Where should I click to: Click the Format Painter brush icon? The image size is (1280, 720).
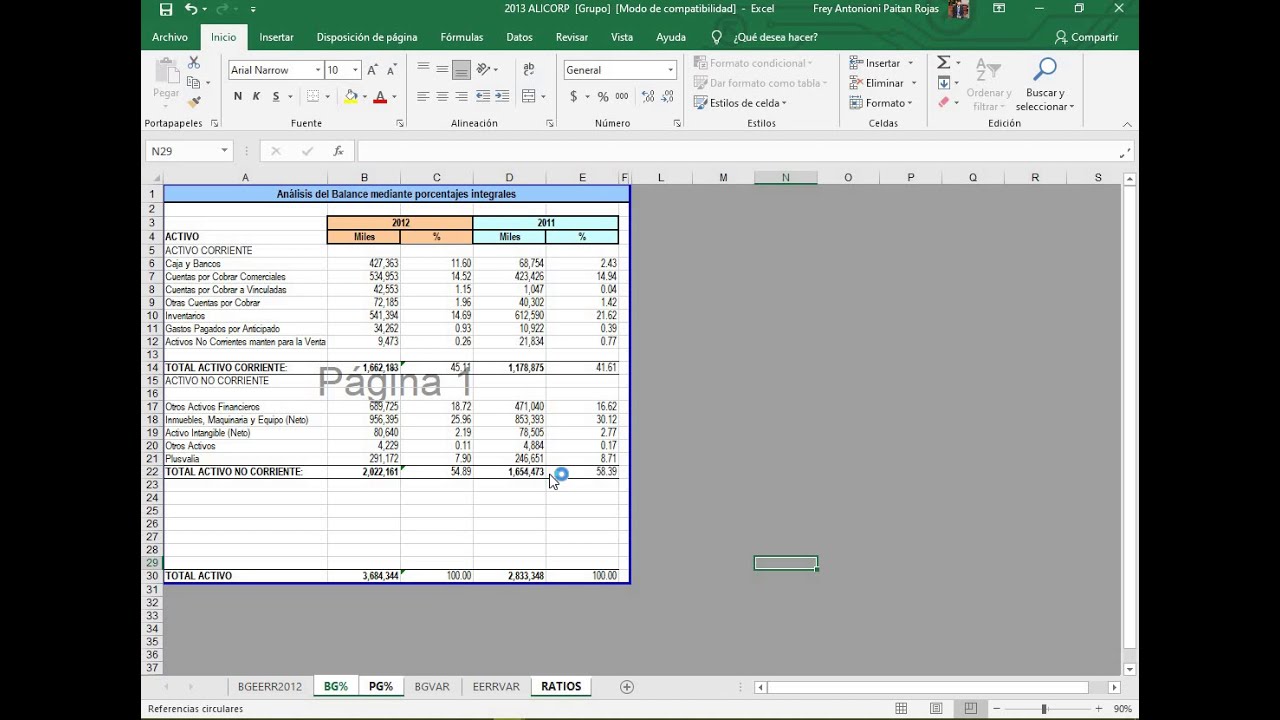(x=194, y=102)
